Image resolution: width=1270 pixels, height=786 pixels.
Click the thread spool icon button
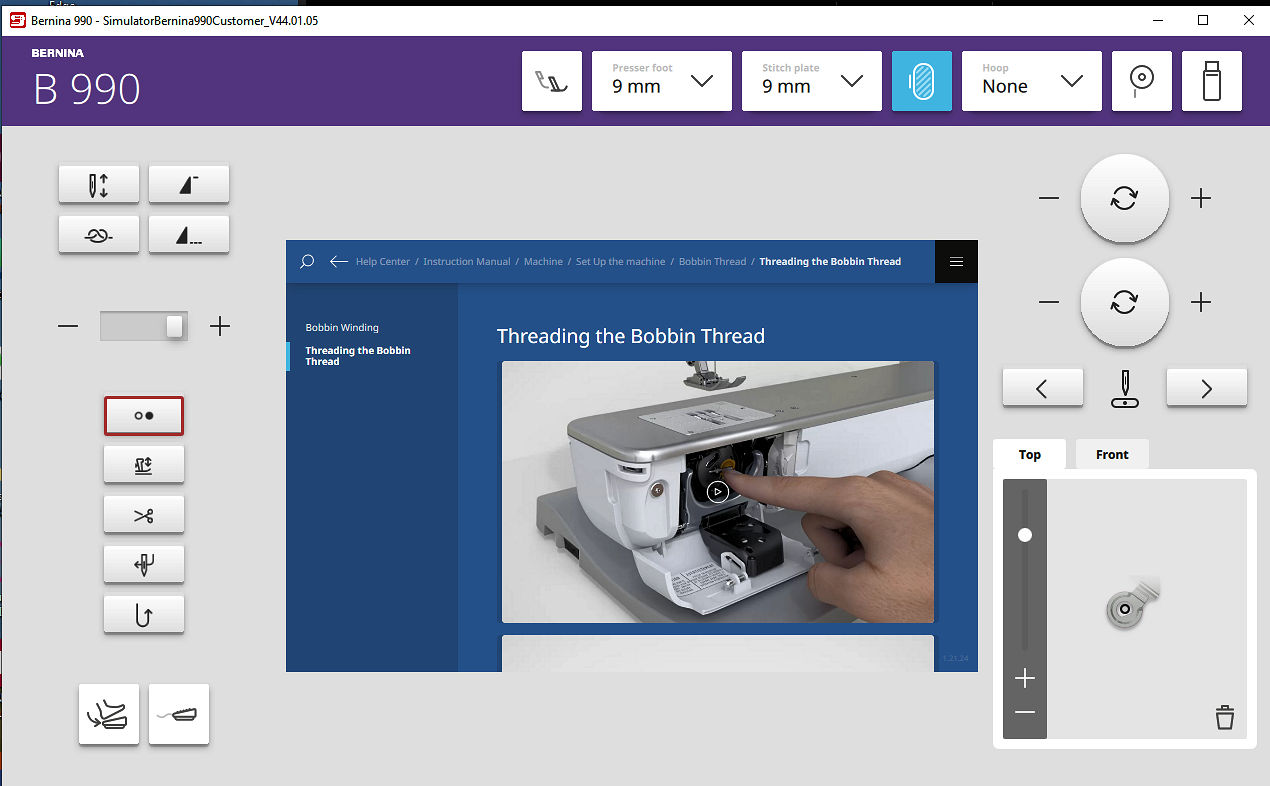1142,81
